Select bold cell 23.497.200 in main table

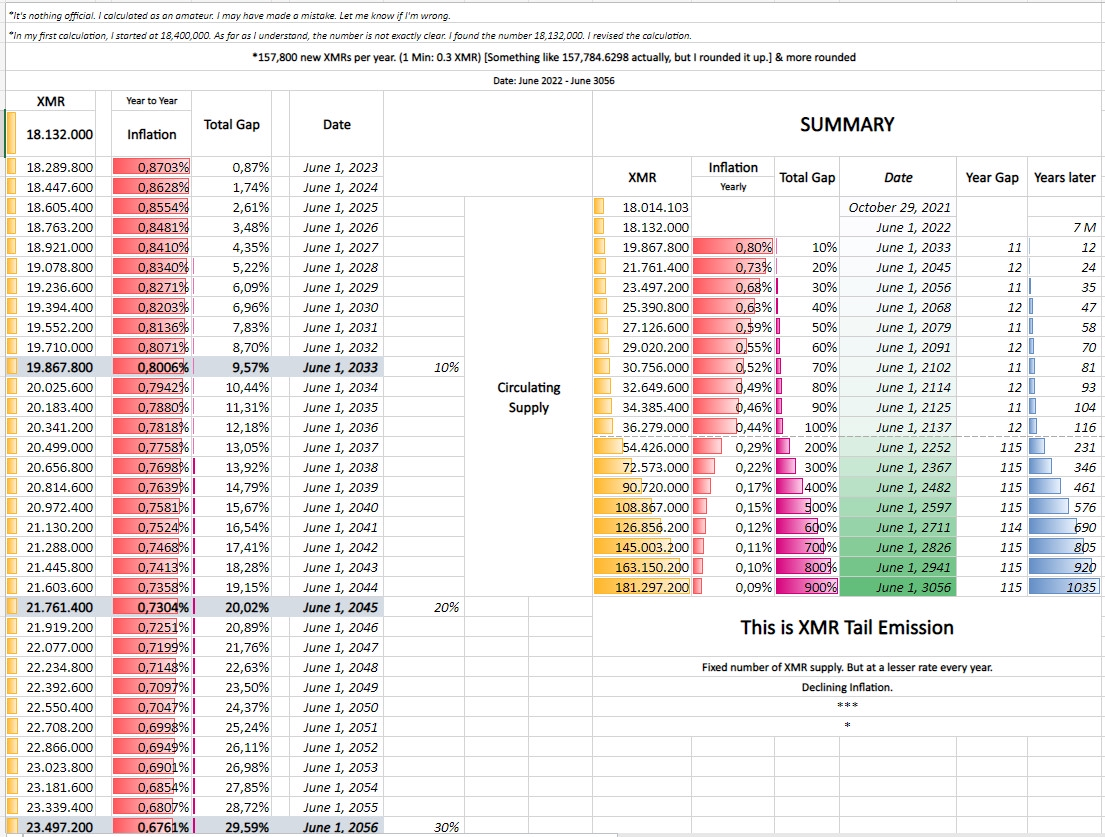coord(50,827)
